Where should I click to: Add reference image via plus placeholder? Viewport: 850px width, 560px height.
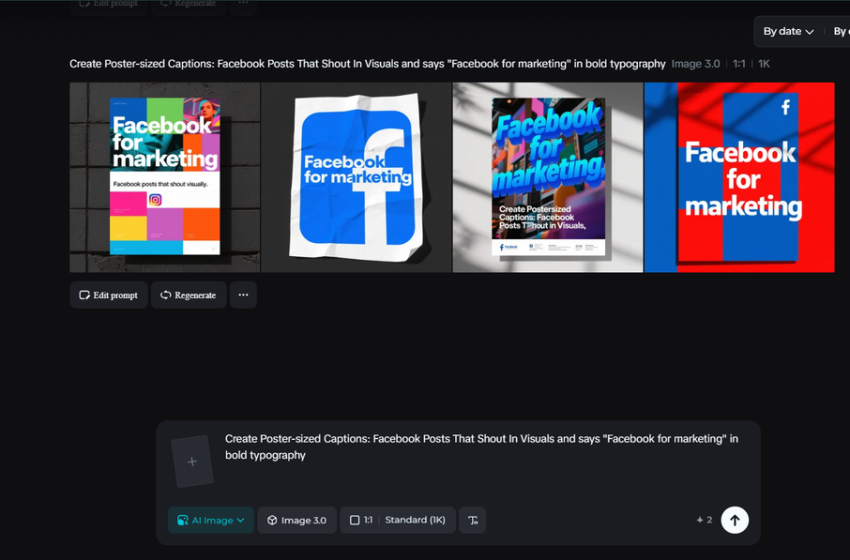[192, 461]
